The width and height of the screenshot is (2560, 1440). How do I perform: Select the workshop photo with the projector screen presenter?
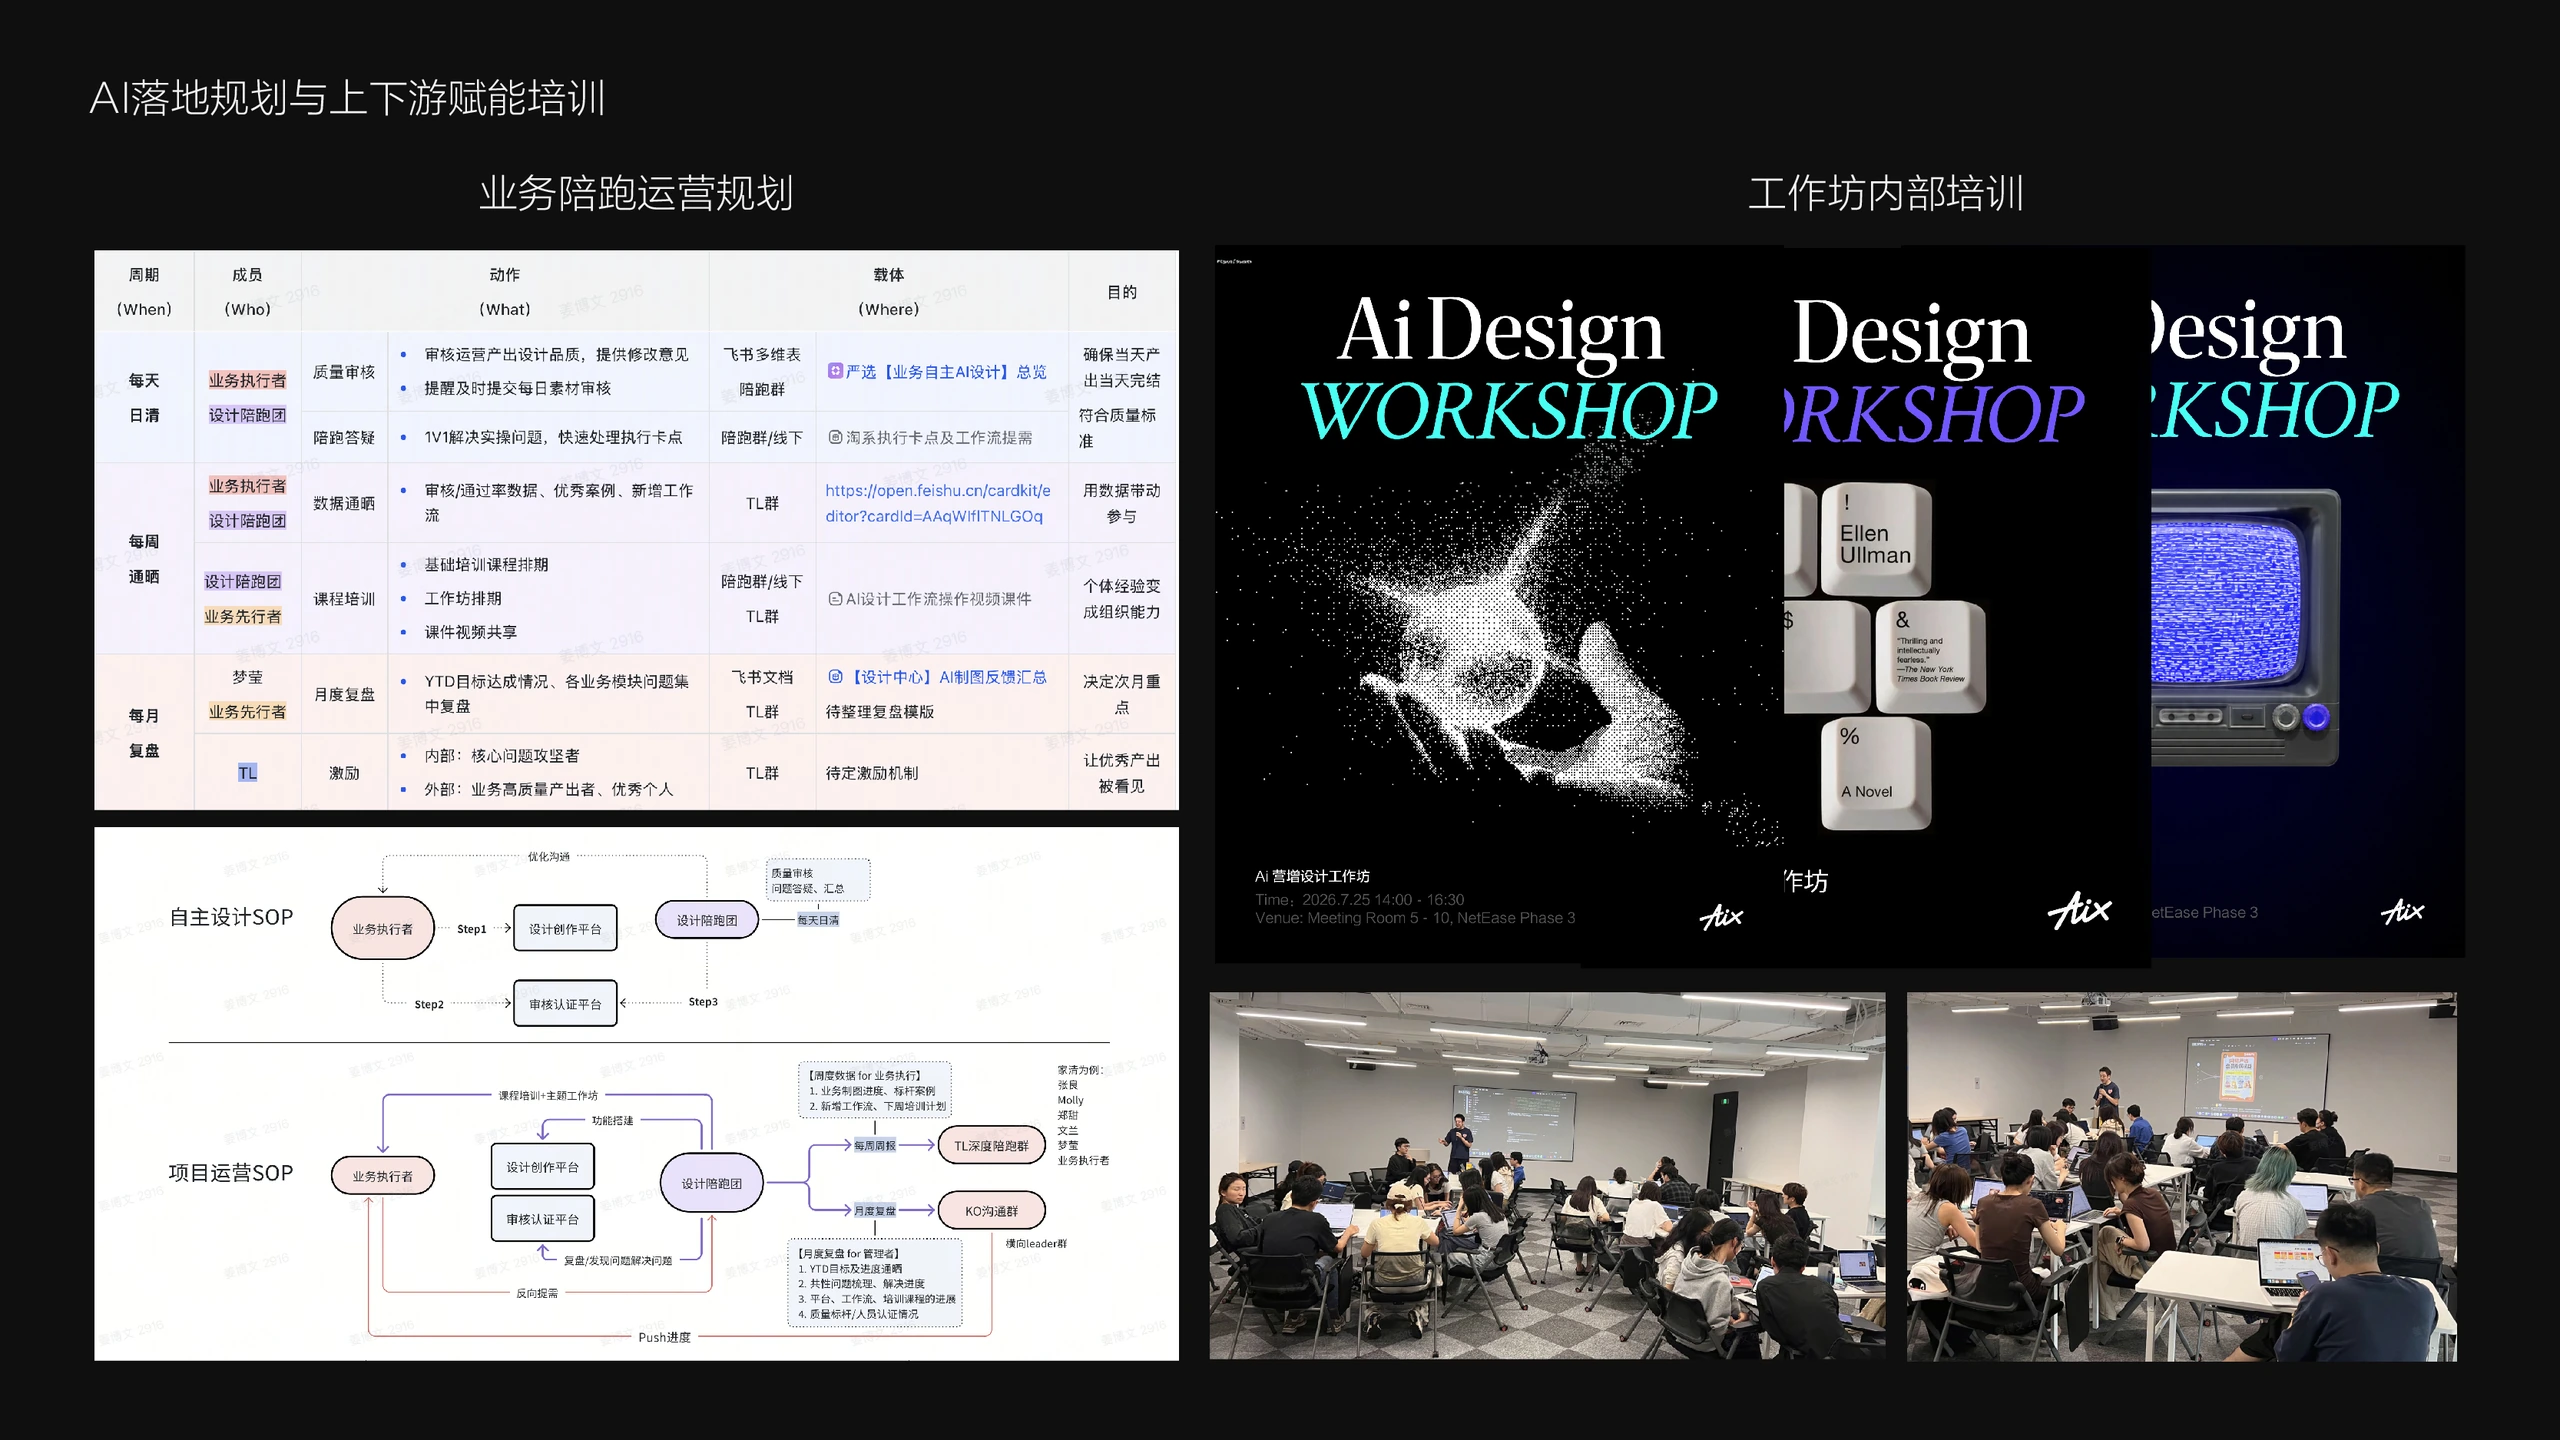[1547, 1176]
